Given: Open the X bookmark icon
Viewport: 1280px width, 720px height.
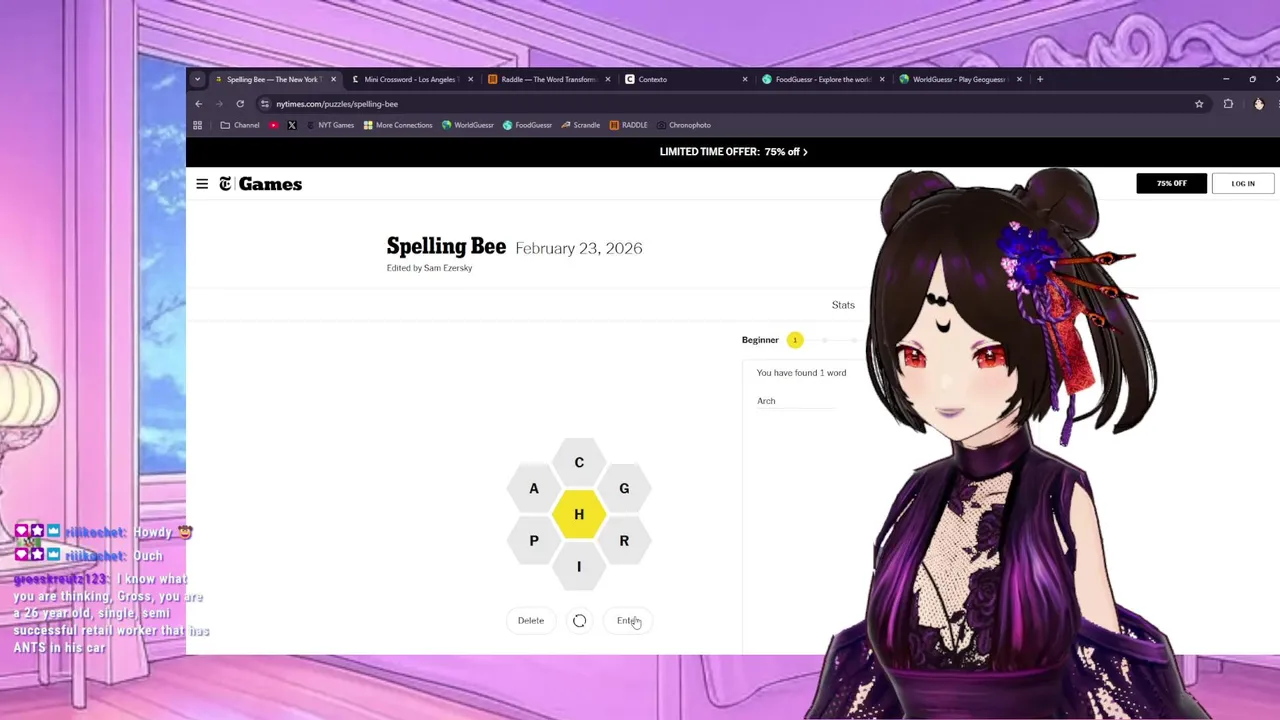Looking at the screenshot, I should pyautogui.click(x=292, y=125).
